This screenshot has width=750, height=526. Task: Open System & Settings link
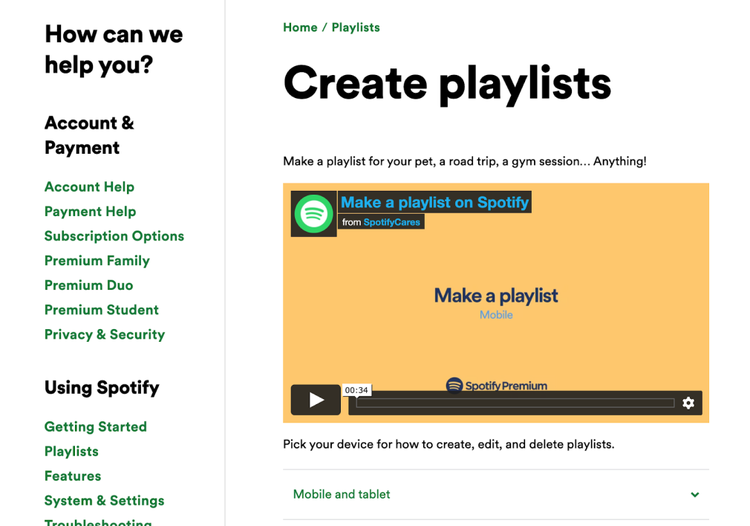tap(104, 501)
